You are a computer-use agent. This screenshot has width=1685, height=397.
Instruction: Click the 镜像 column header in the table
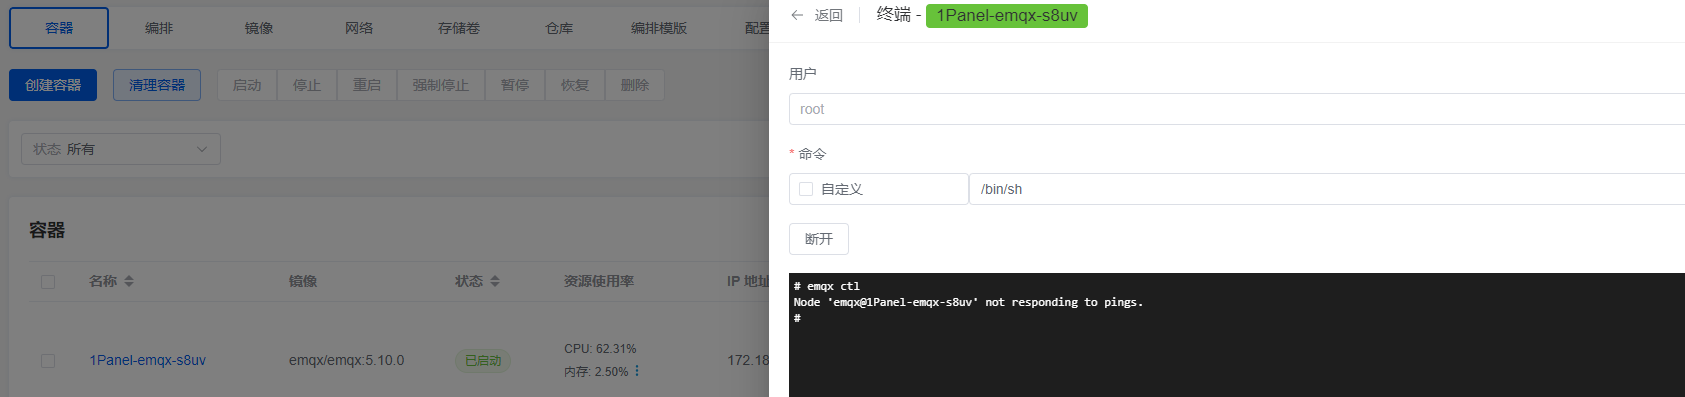303,281
